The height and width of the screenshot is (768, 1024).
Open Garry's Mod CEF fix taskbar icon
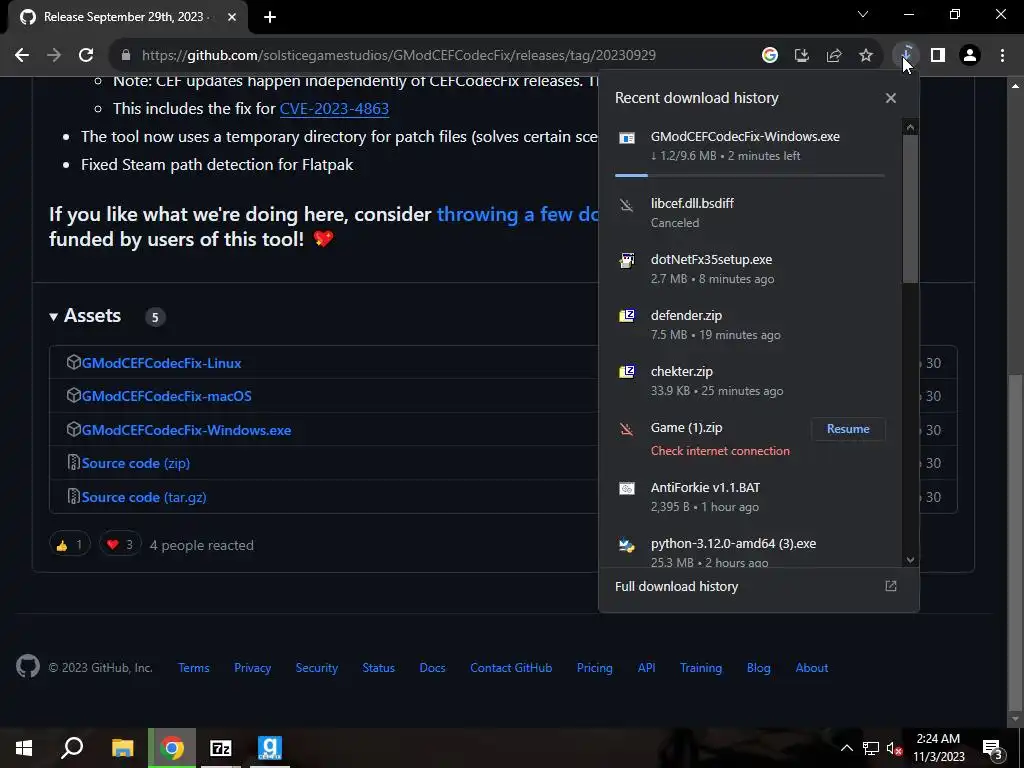[x=270, y=748]
